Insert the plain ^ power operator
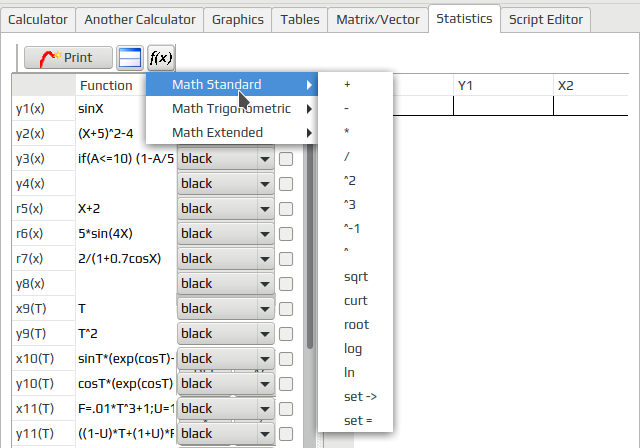This screenshot has height=448, width=640. pyautogui.click(x=355, y=252)
